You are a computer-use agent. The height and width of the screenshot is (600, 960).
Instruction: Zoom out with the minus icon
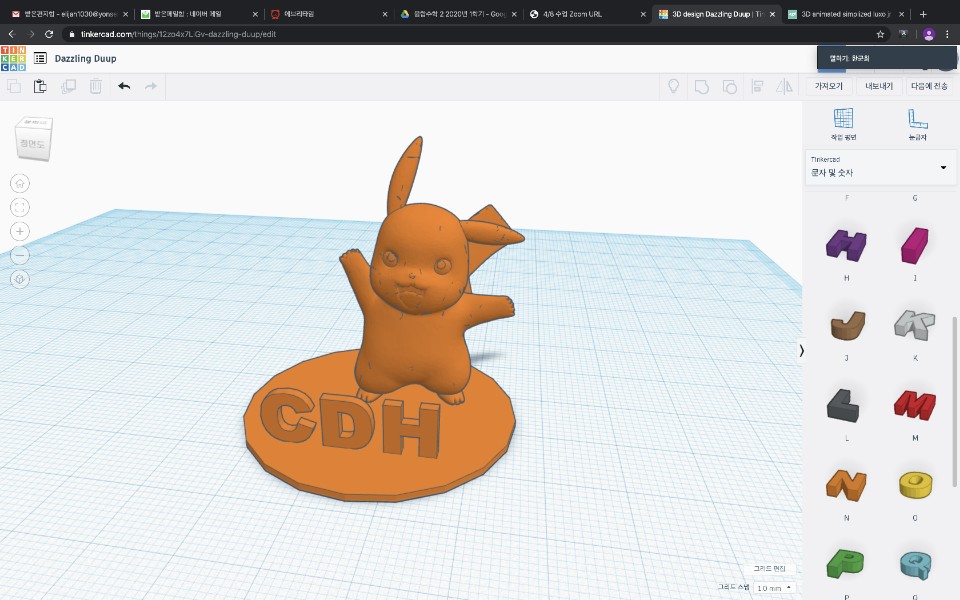pyautogui.click(x=20, y=255)
